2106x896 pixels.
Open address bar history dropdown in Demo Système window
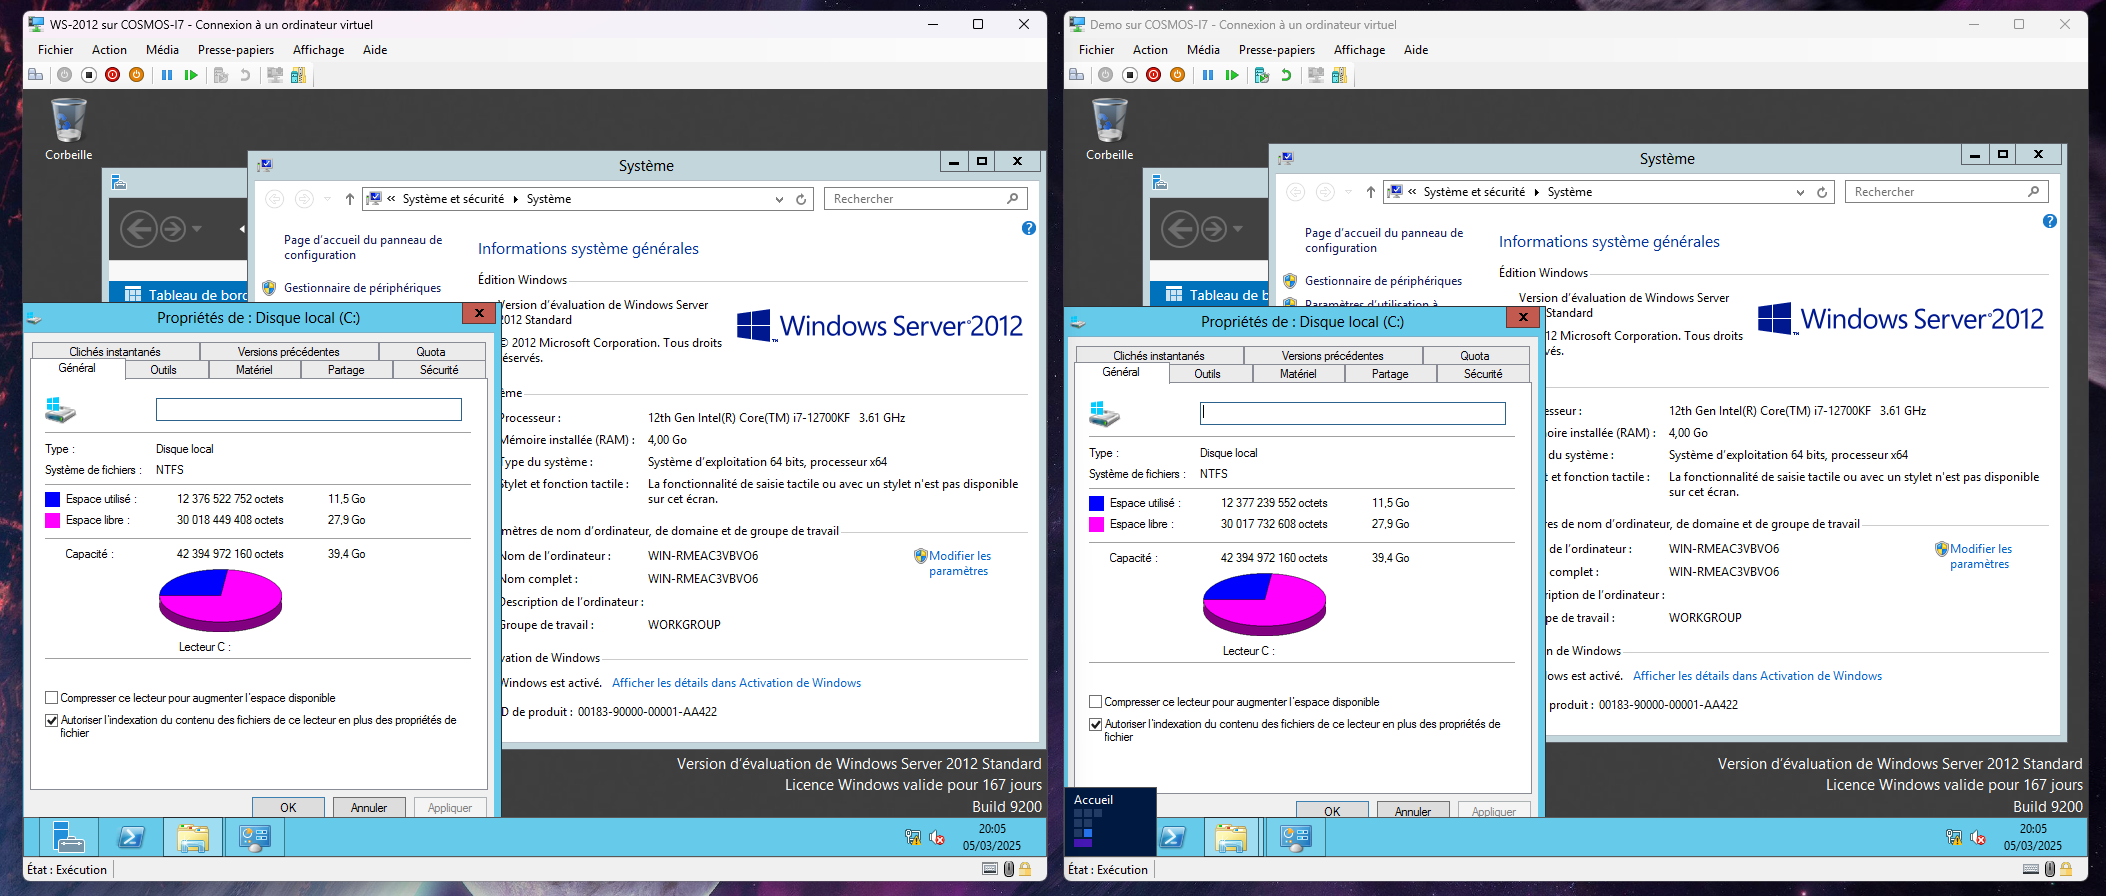click(1800, 192)
